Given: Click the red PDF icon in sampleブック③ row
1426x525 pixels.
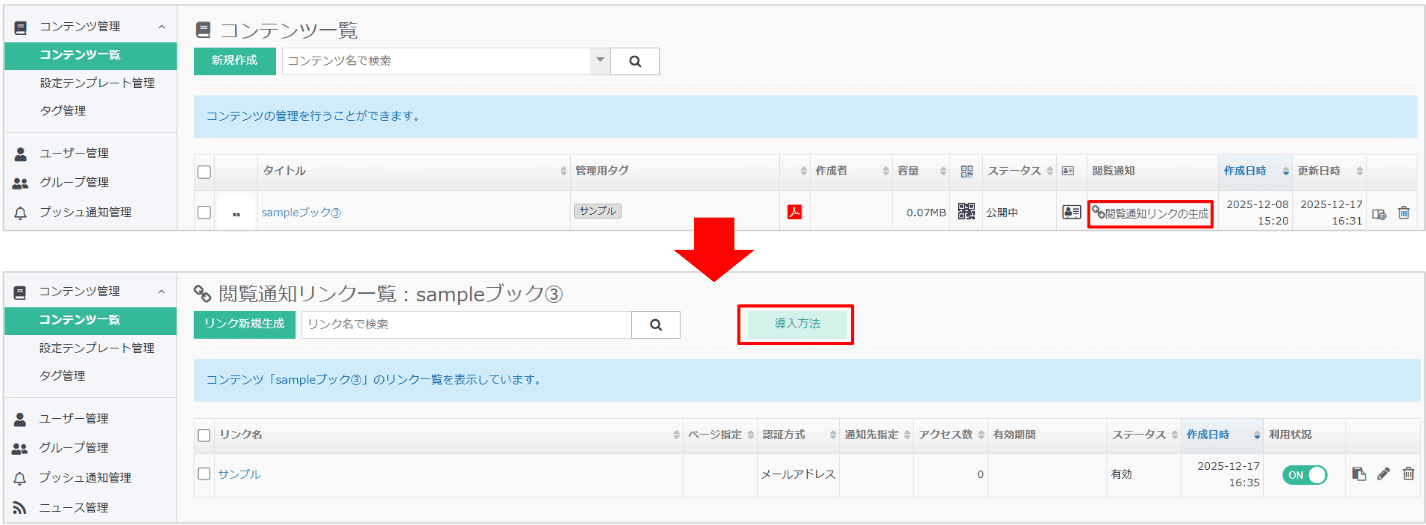Looking at the screenshot, I should [795, 212].
